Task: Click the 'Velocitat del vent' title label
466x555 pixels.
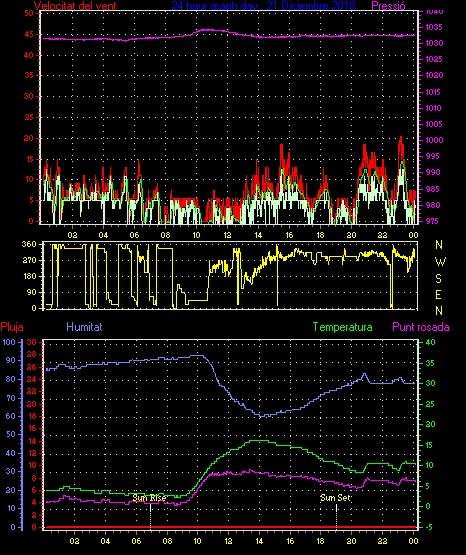Action: point(75,6)
